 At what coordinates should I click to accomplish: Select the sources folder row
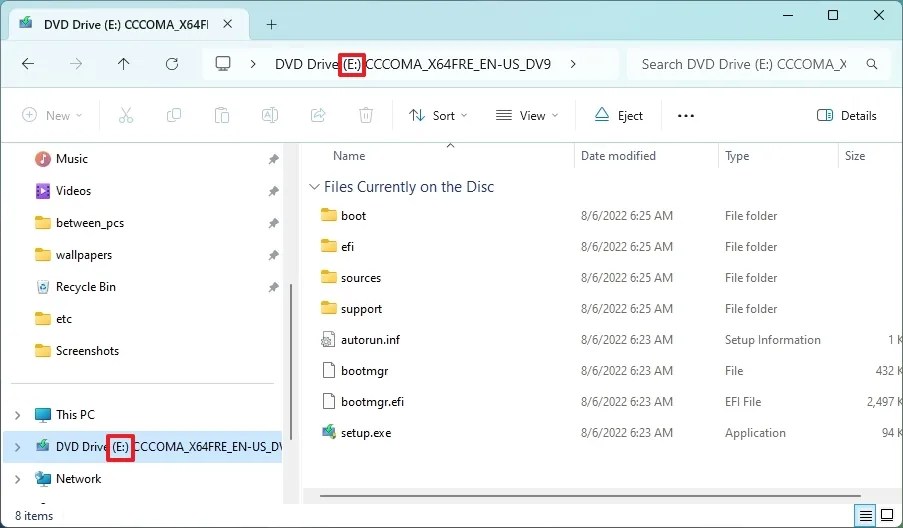(x=602, y=278)
